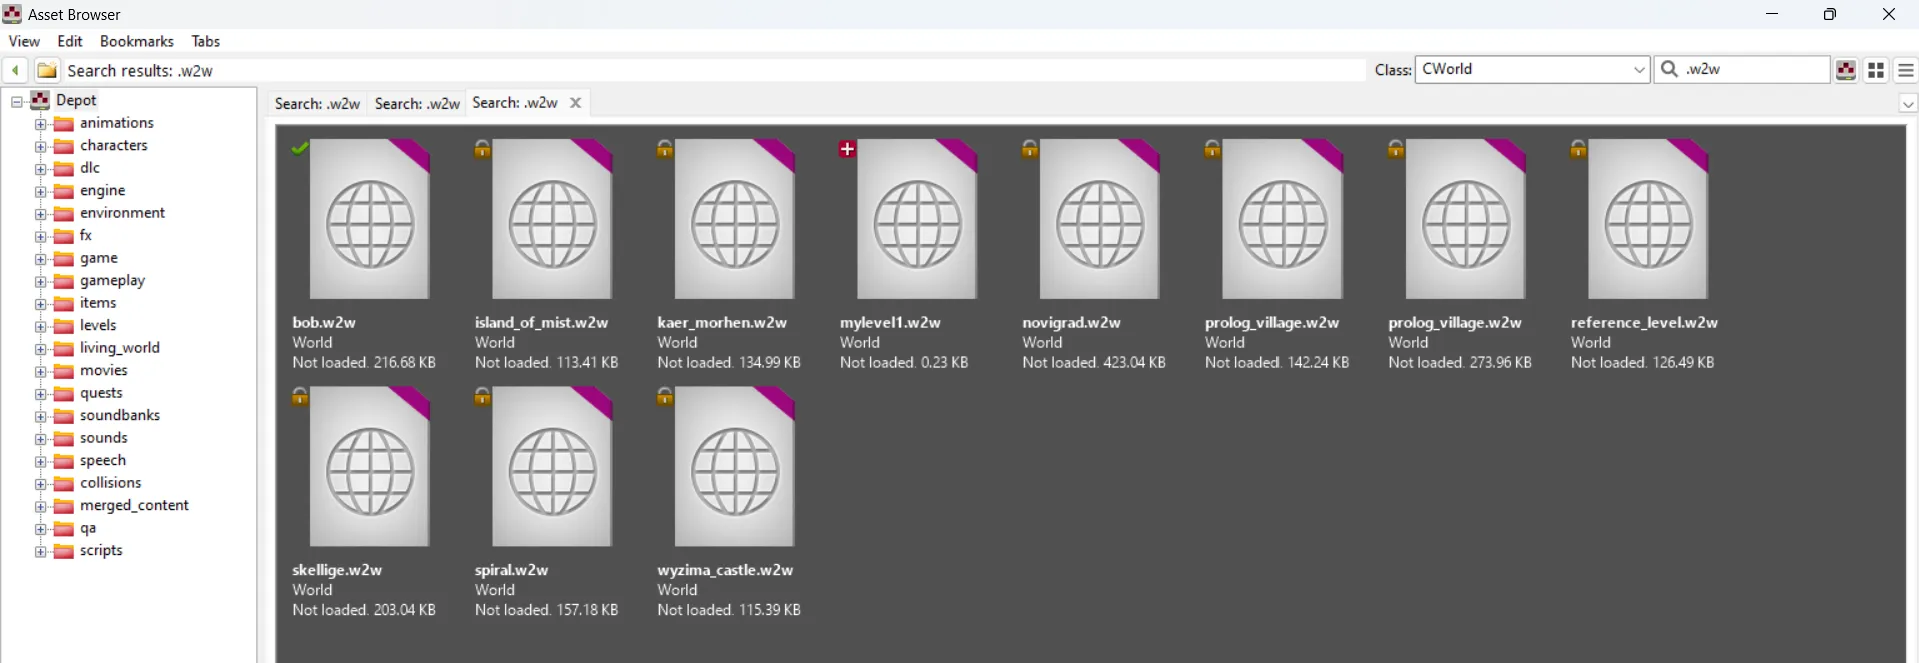Expand the dlc folder node
This screenshot has width=1919, height=663.
coord(41,169)
